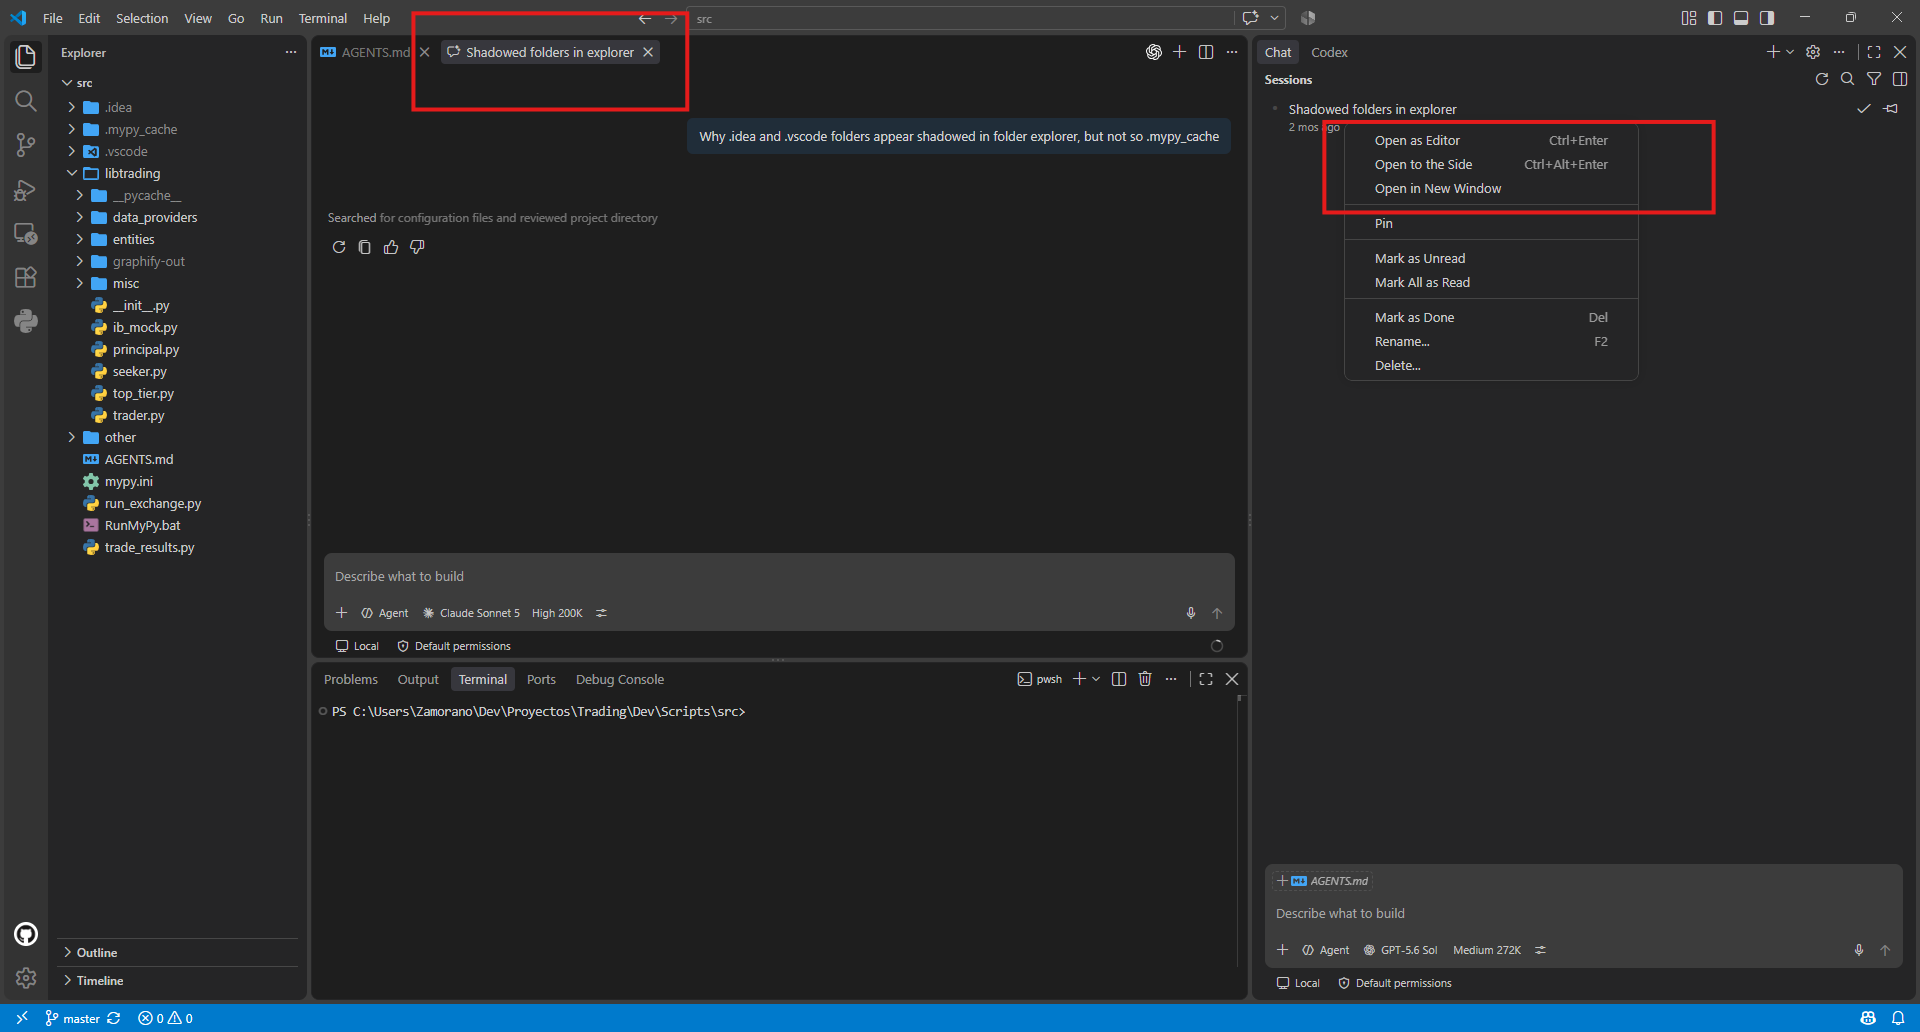
Task: Select Rename... in the context menu
Action: (x=1491, y=342)
